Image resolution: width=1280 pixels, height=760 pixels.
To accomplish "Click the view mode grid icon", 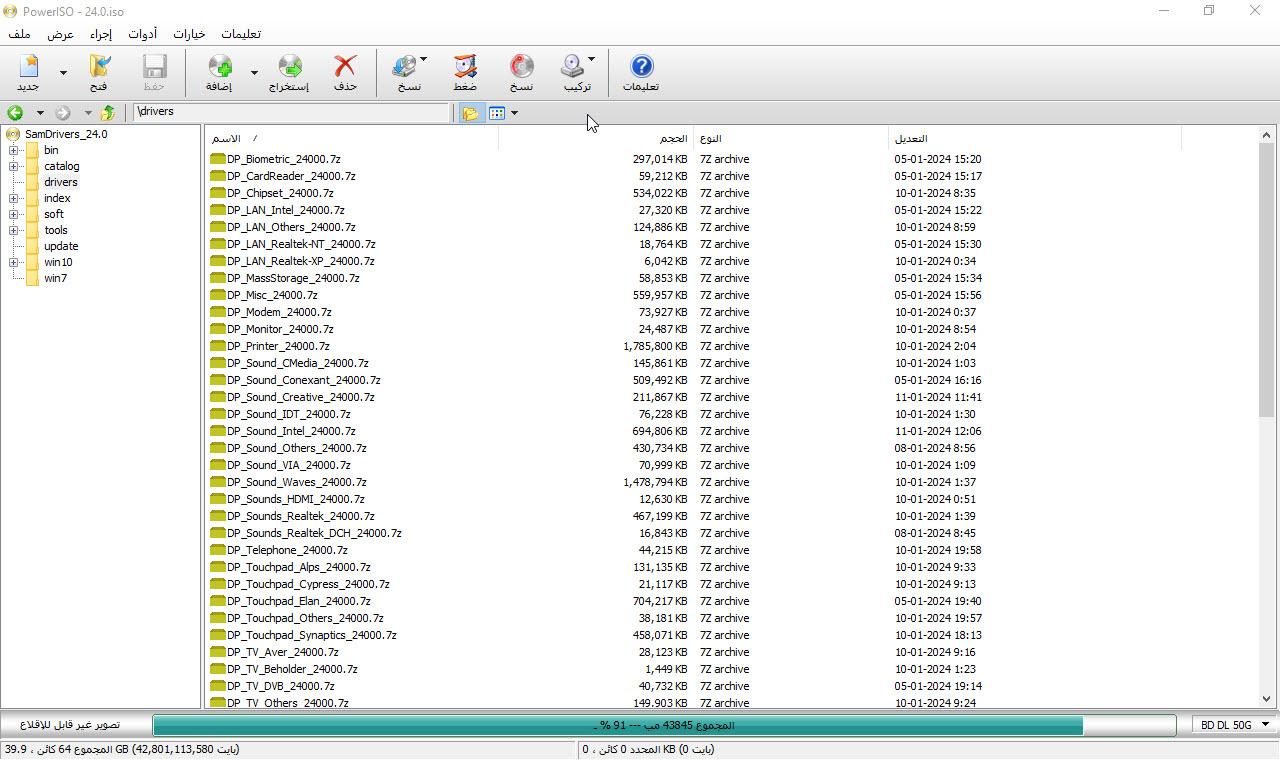I will (x=497, y=113).
